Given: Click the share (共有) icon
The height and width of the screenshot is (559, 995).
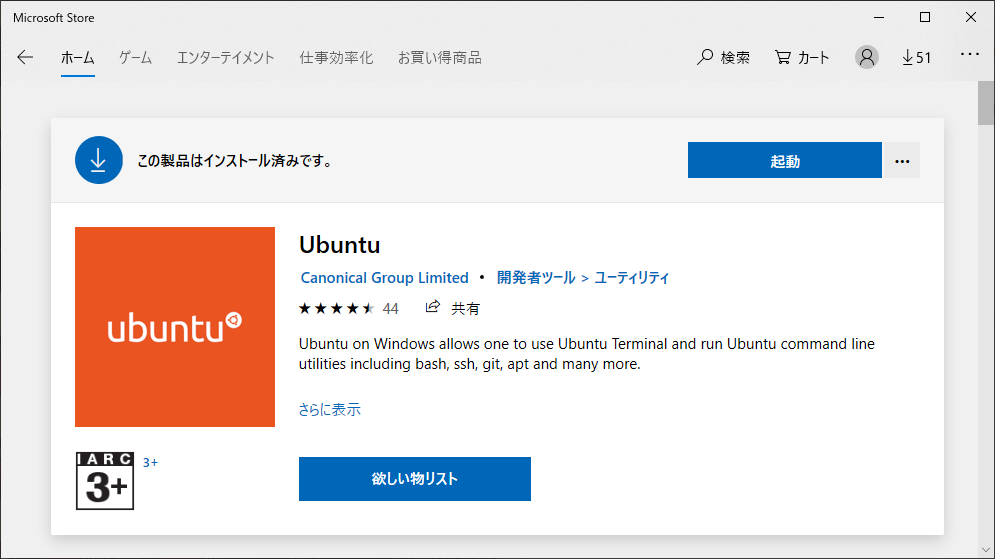Looking at the screenshot, I should (433, 307).
